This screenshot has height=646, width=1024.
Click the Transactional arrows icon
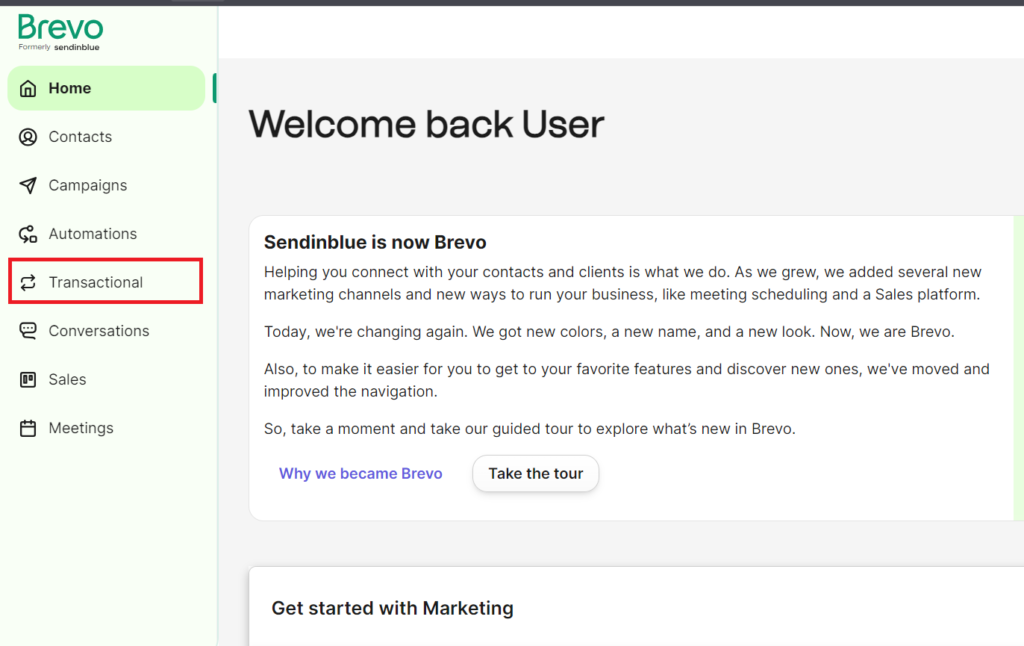tap(28, 282)
